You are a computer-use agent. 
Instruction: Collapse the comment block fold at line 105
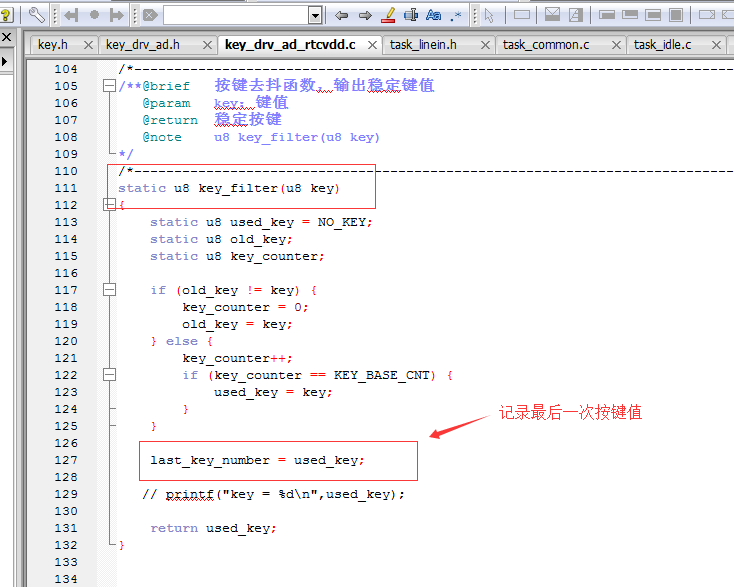coord(110,86)
